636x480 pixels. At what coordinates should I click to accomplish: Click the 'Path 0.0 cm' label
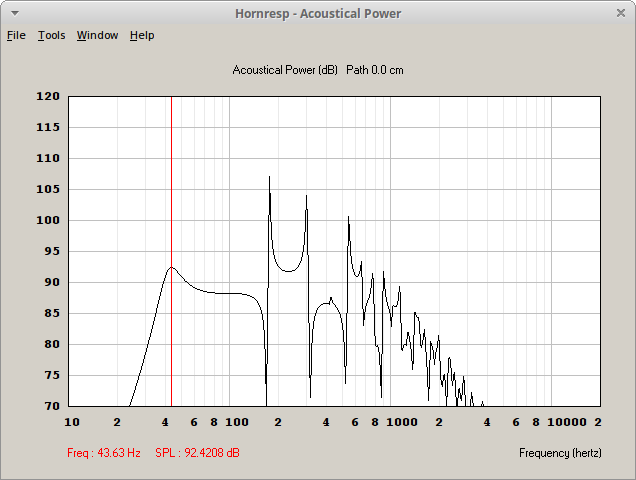pyautogui.click(x=375, y=70)
